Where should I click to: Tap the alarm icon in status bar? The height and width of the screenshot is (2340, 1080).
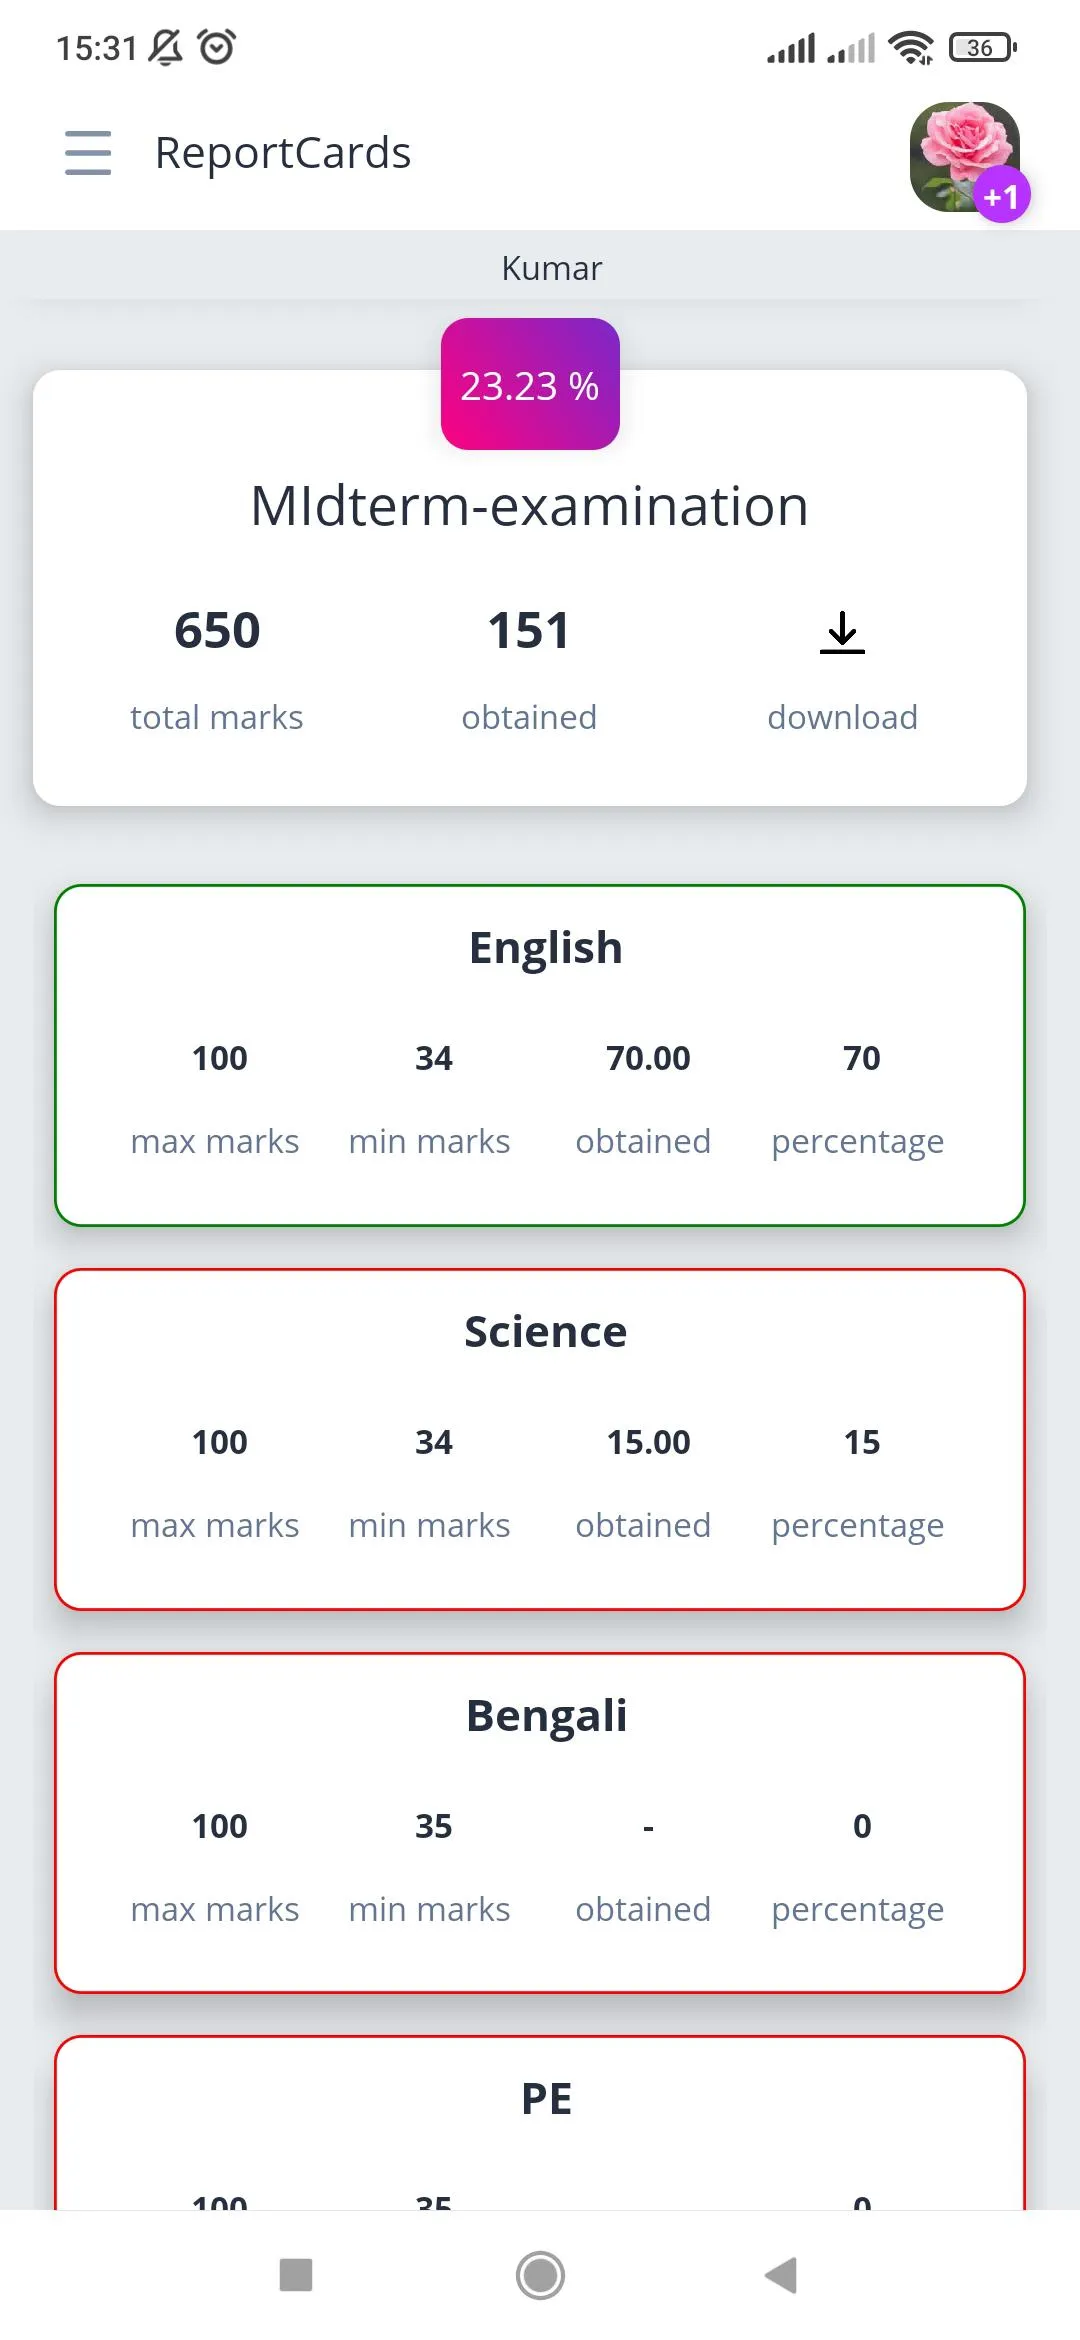(217, 47)
